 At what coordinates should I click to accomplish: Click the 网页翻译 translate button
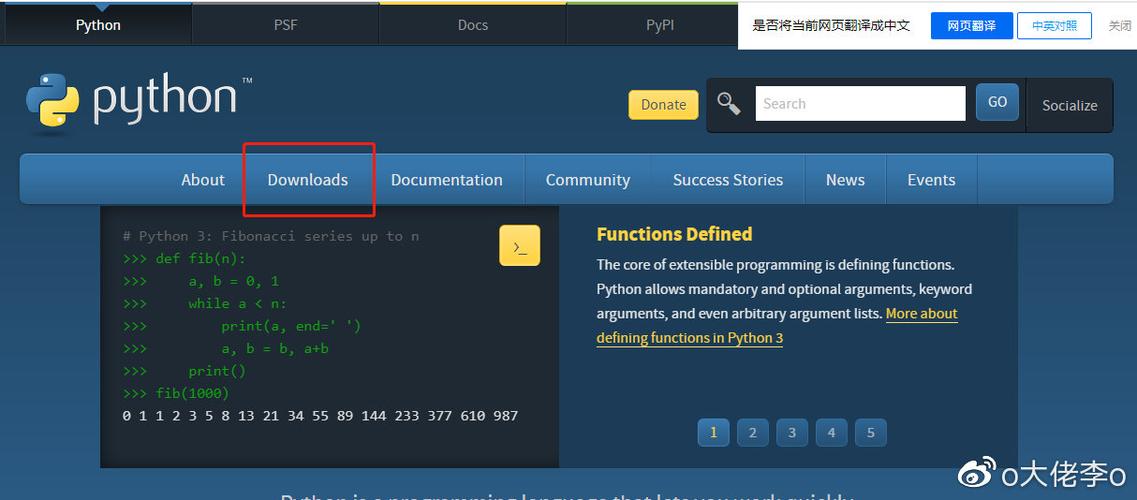click(971, 26)
